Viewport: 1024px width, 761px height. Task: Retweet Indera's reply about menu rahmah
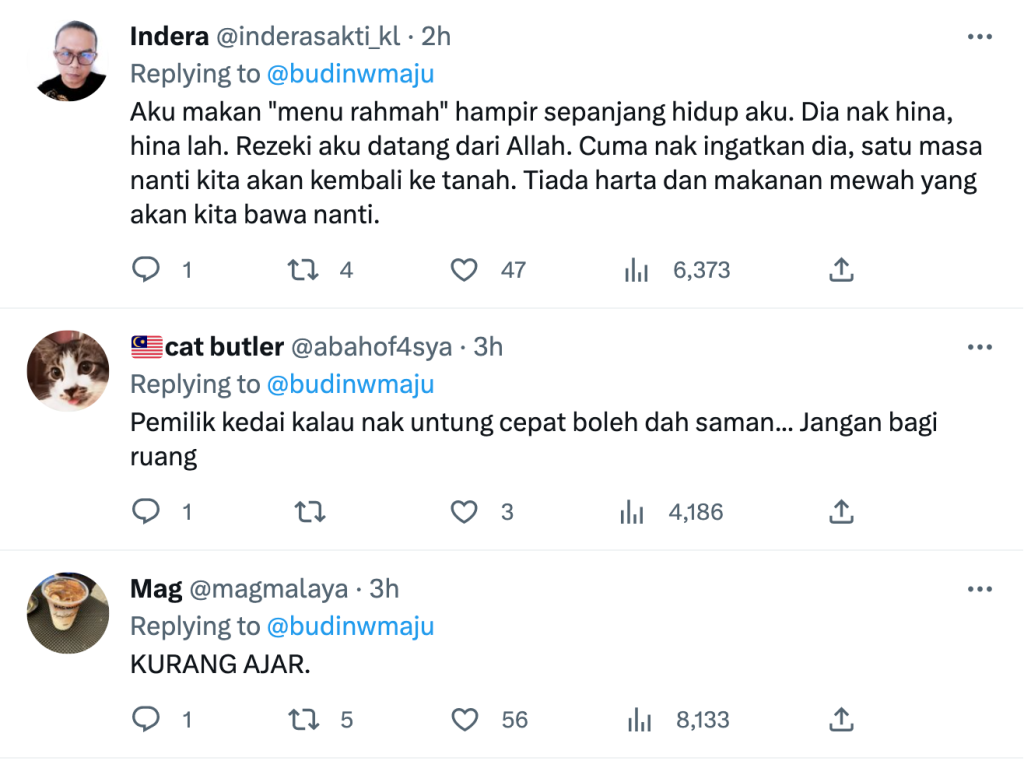point(303,269)
